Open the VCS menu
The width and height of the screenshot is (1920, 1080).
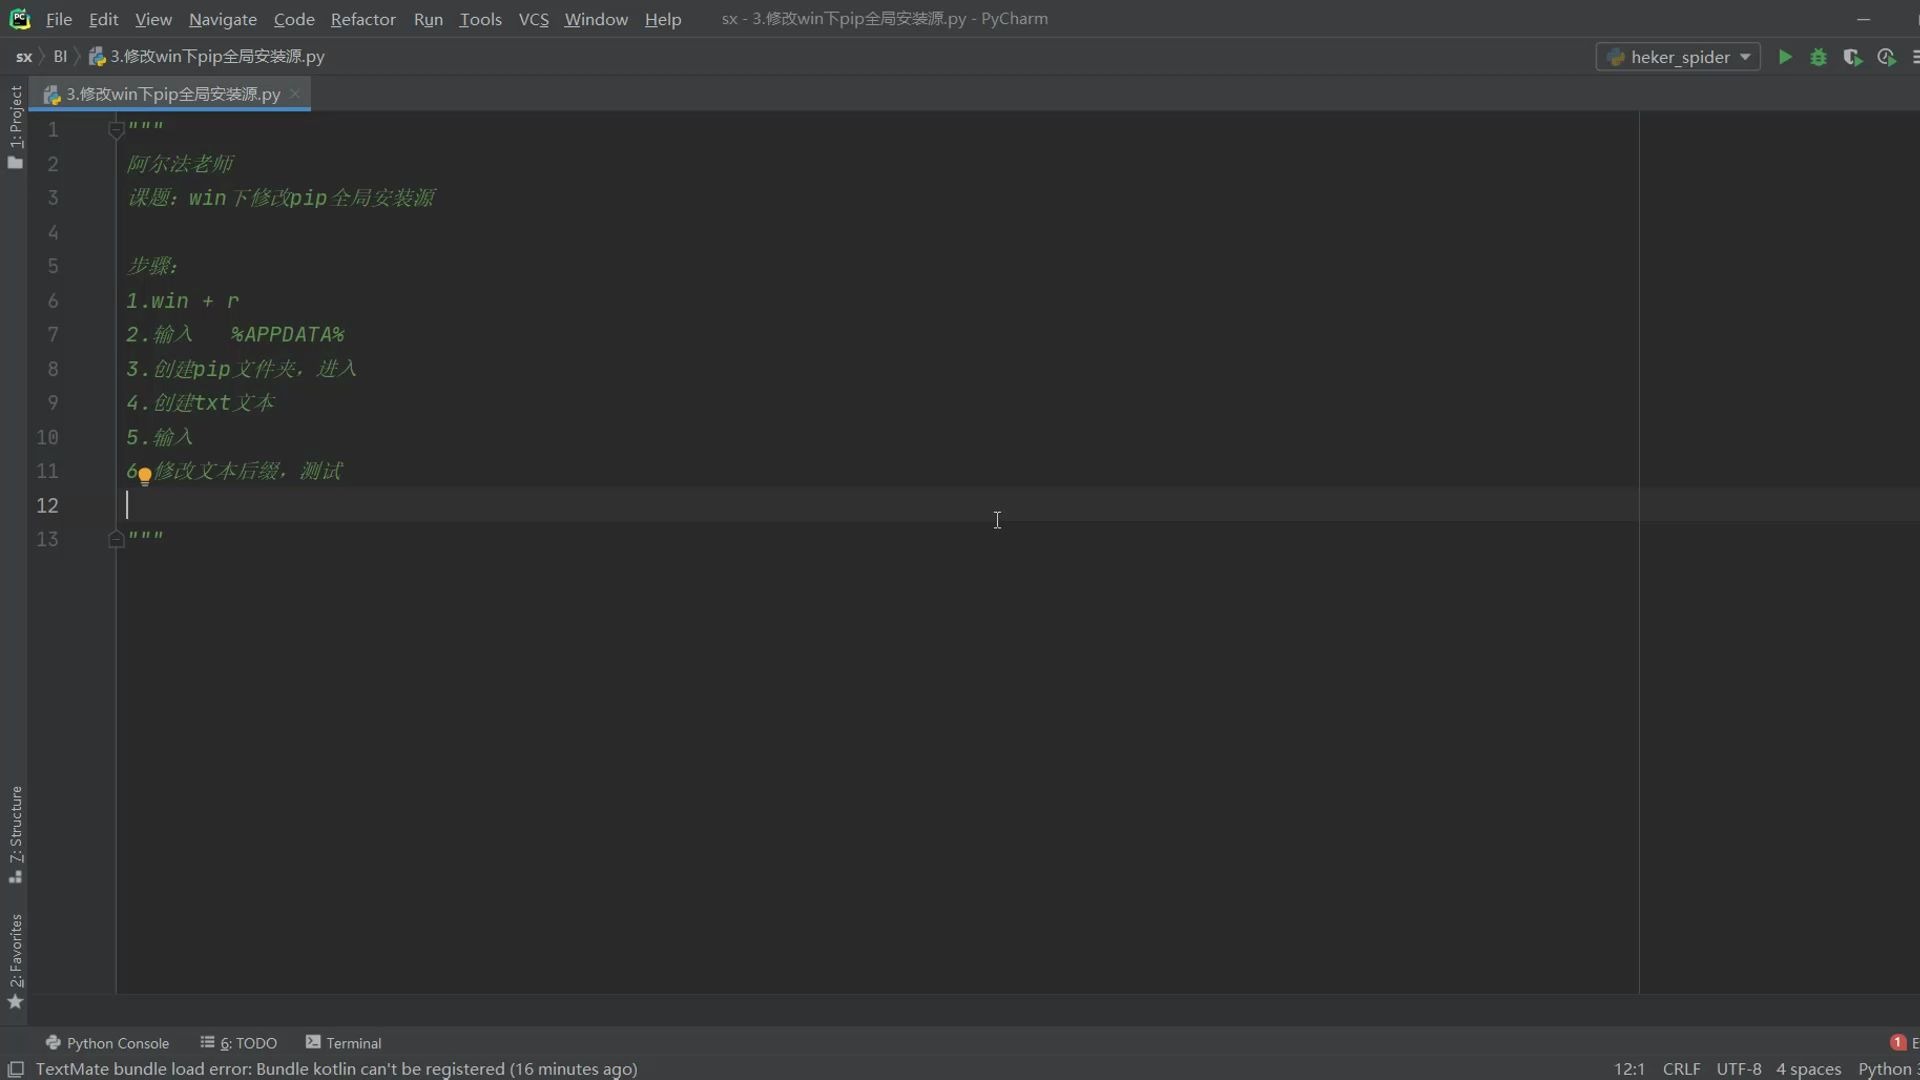tap(533, 19)
